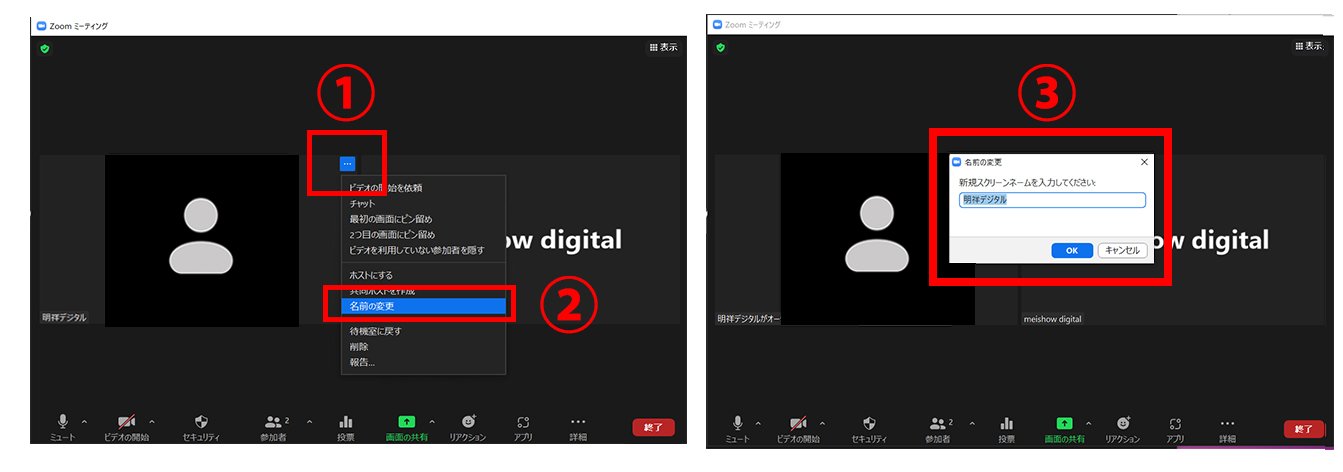Open the Polls (投票) icon in left window
1343x472 pixels.
pos(346,422)
